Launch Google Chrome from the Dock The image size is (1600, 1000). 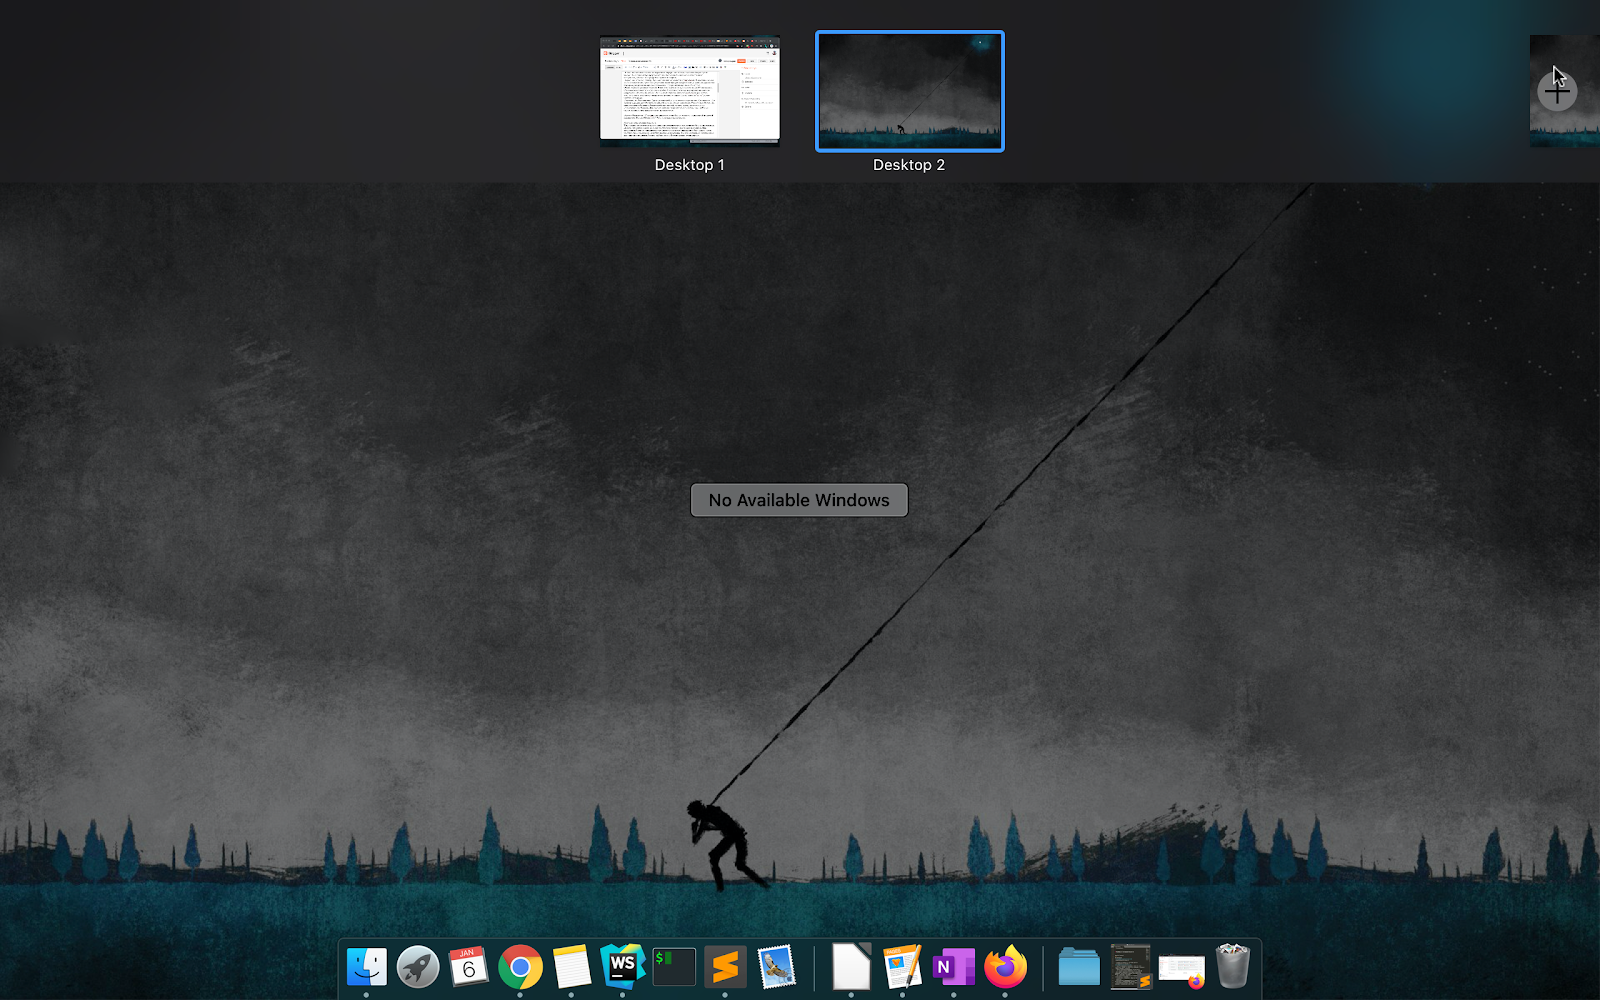coord(520,967)
